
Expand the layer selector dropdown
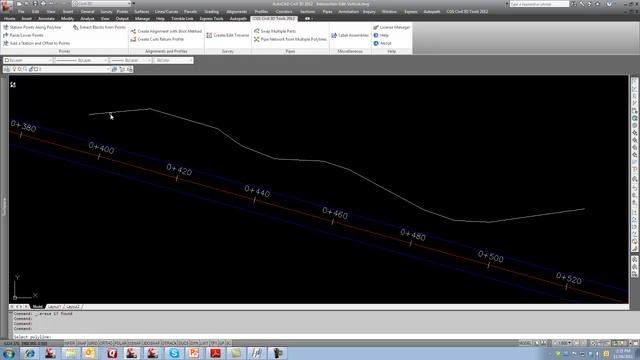(x=57, y=69)
